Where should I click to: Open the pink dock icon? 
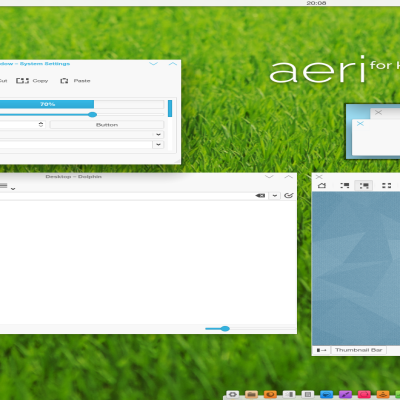[x=364, y=395]
